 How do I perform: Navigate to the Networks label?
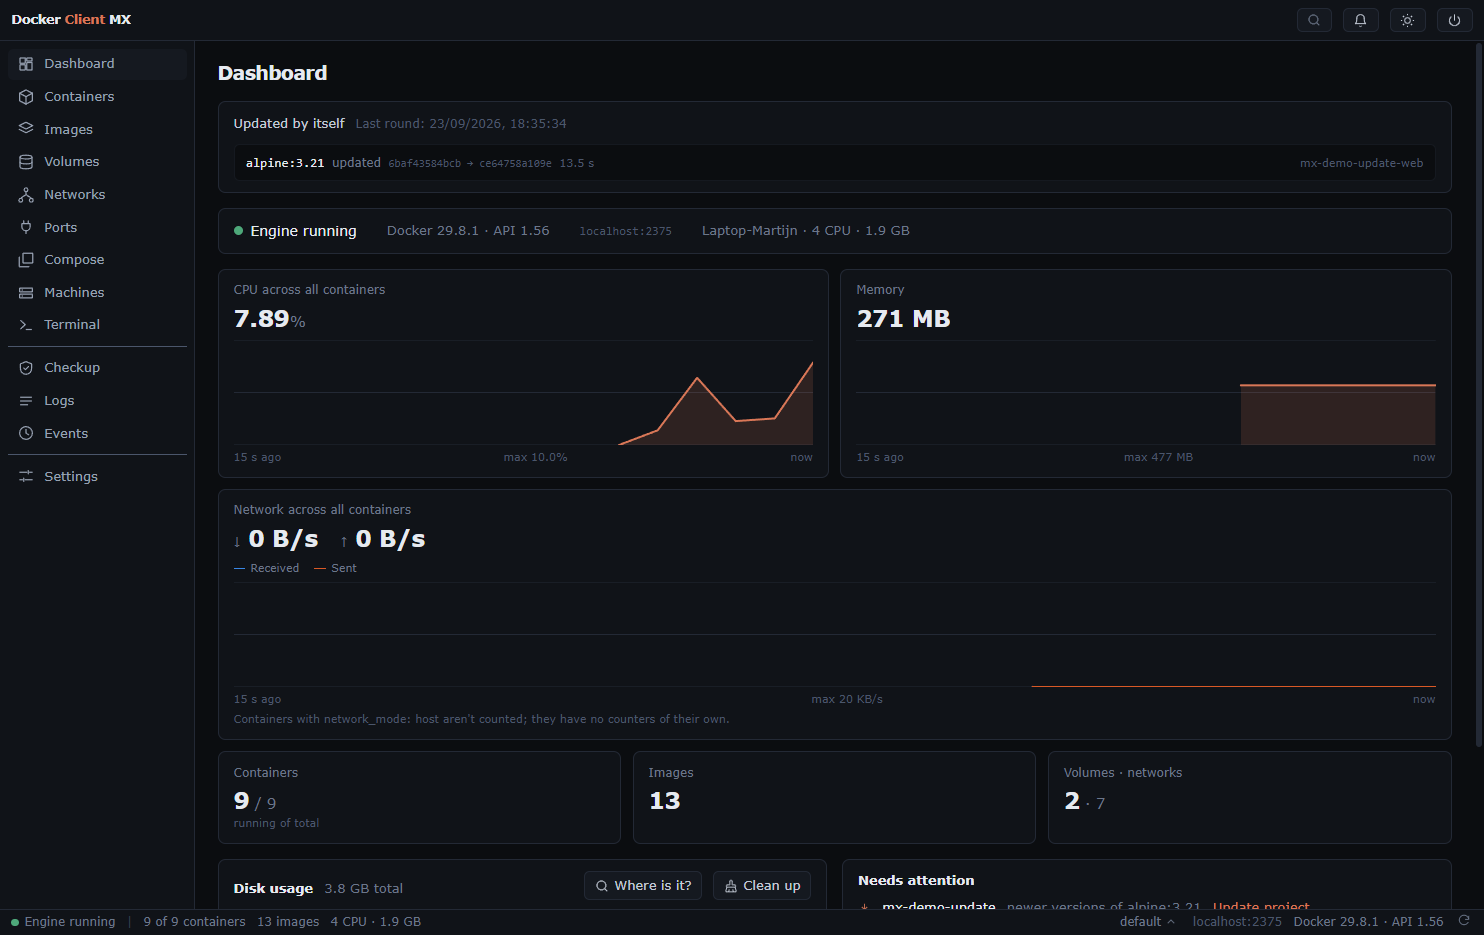tap(74, 194)
